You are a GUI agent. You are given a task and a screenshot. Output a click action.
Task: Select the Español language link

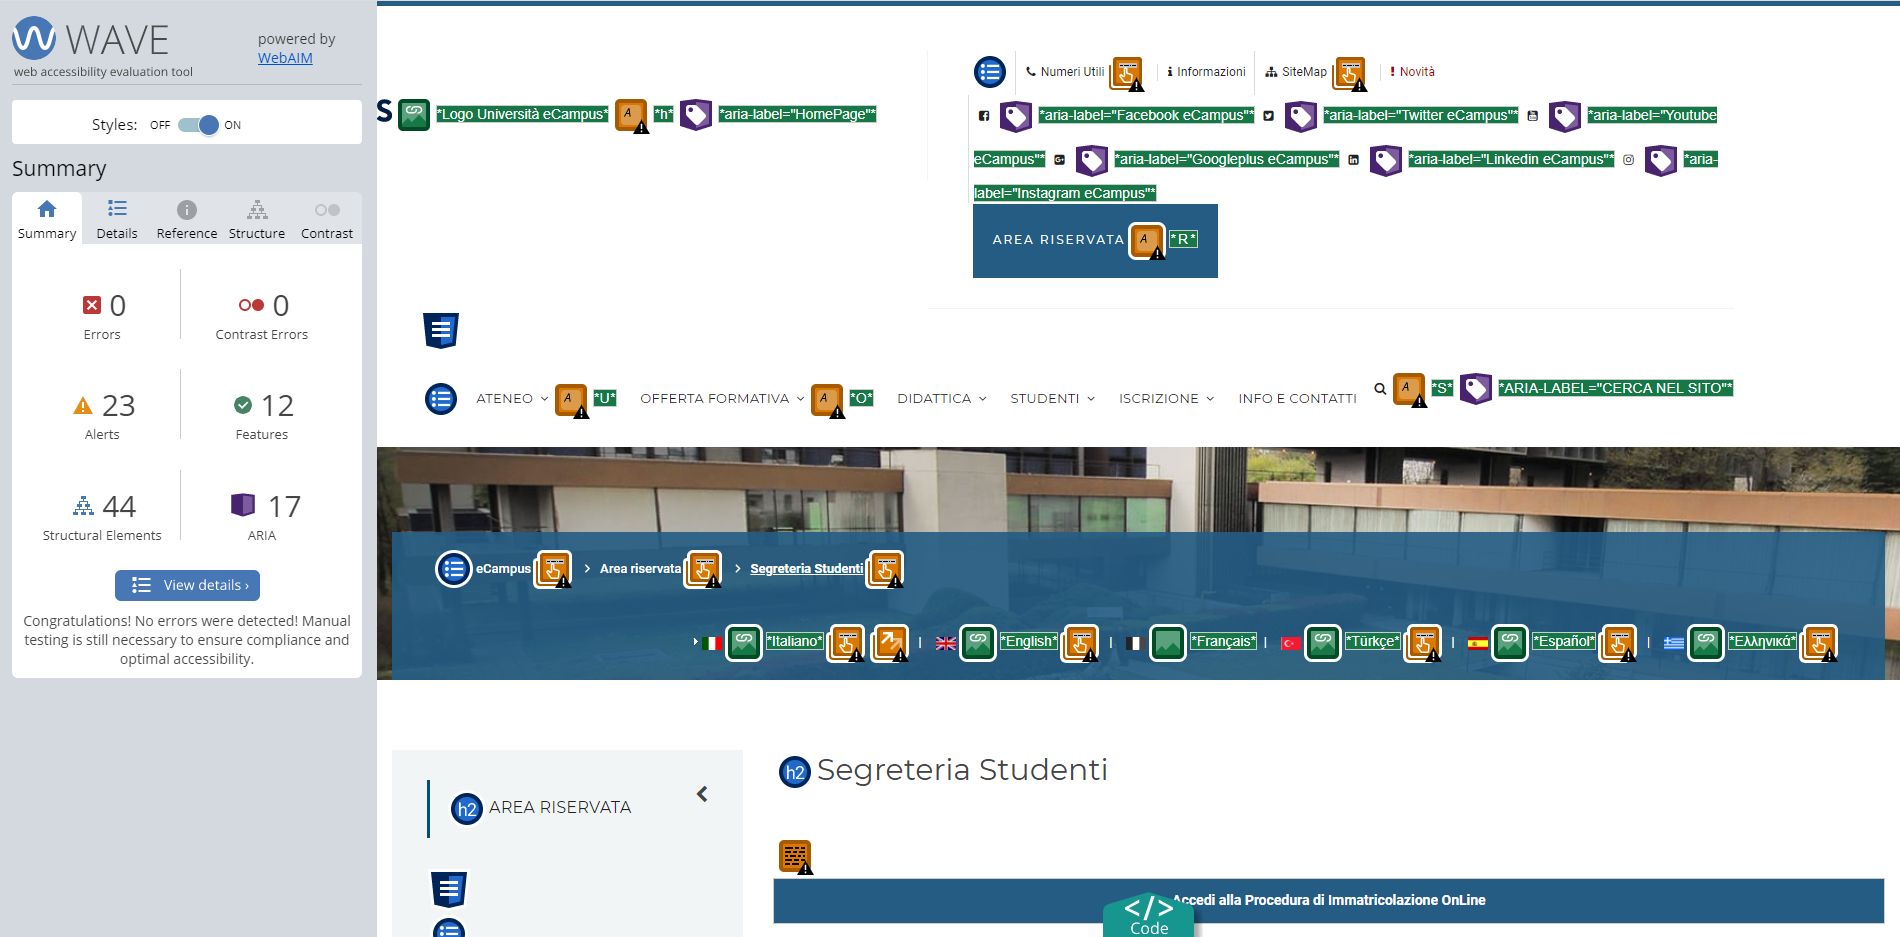1564,642
